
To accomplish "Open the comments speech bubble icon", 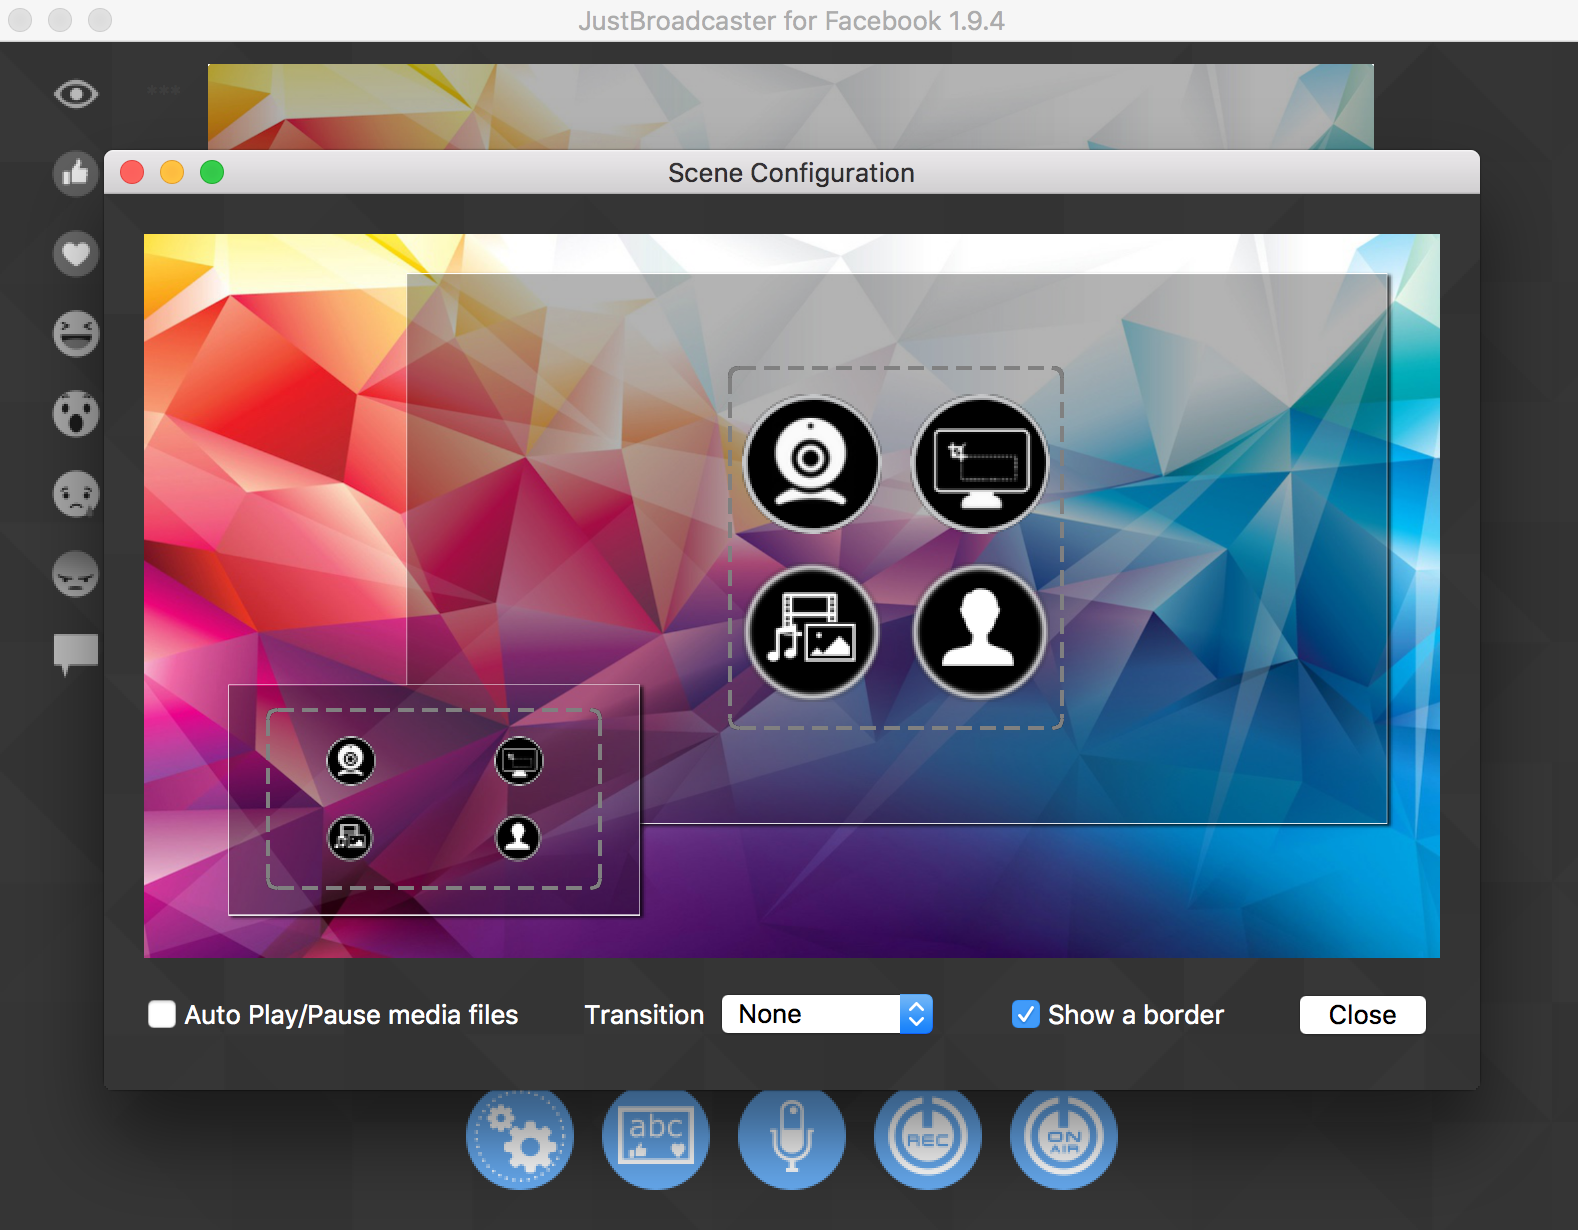I will 76,654.
